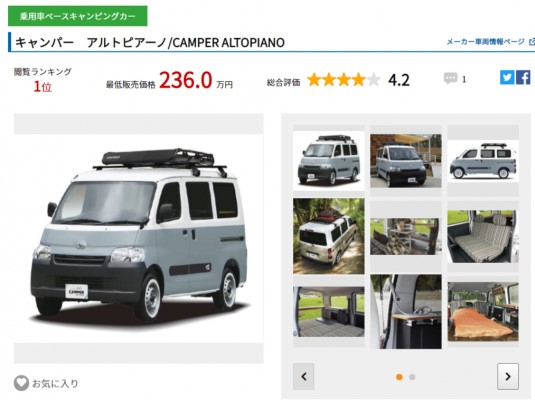Open main large van photo
The image size is (535, 400).
pyautogui.click(x=139, y=238)
